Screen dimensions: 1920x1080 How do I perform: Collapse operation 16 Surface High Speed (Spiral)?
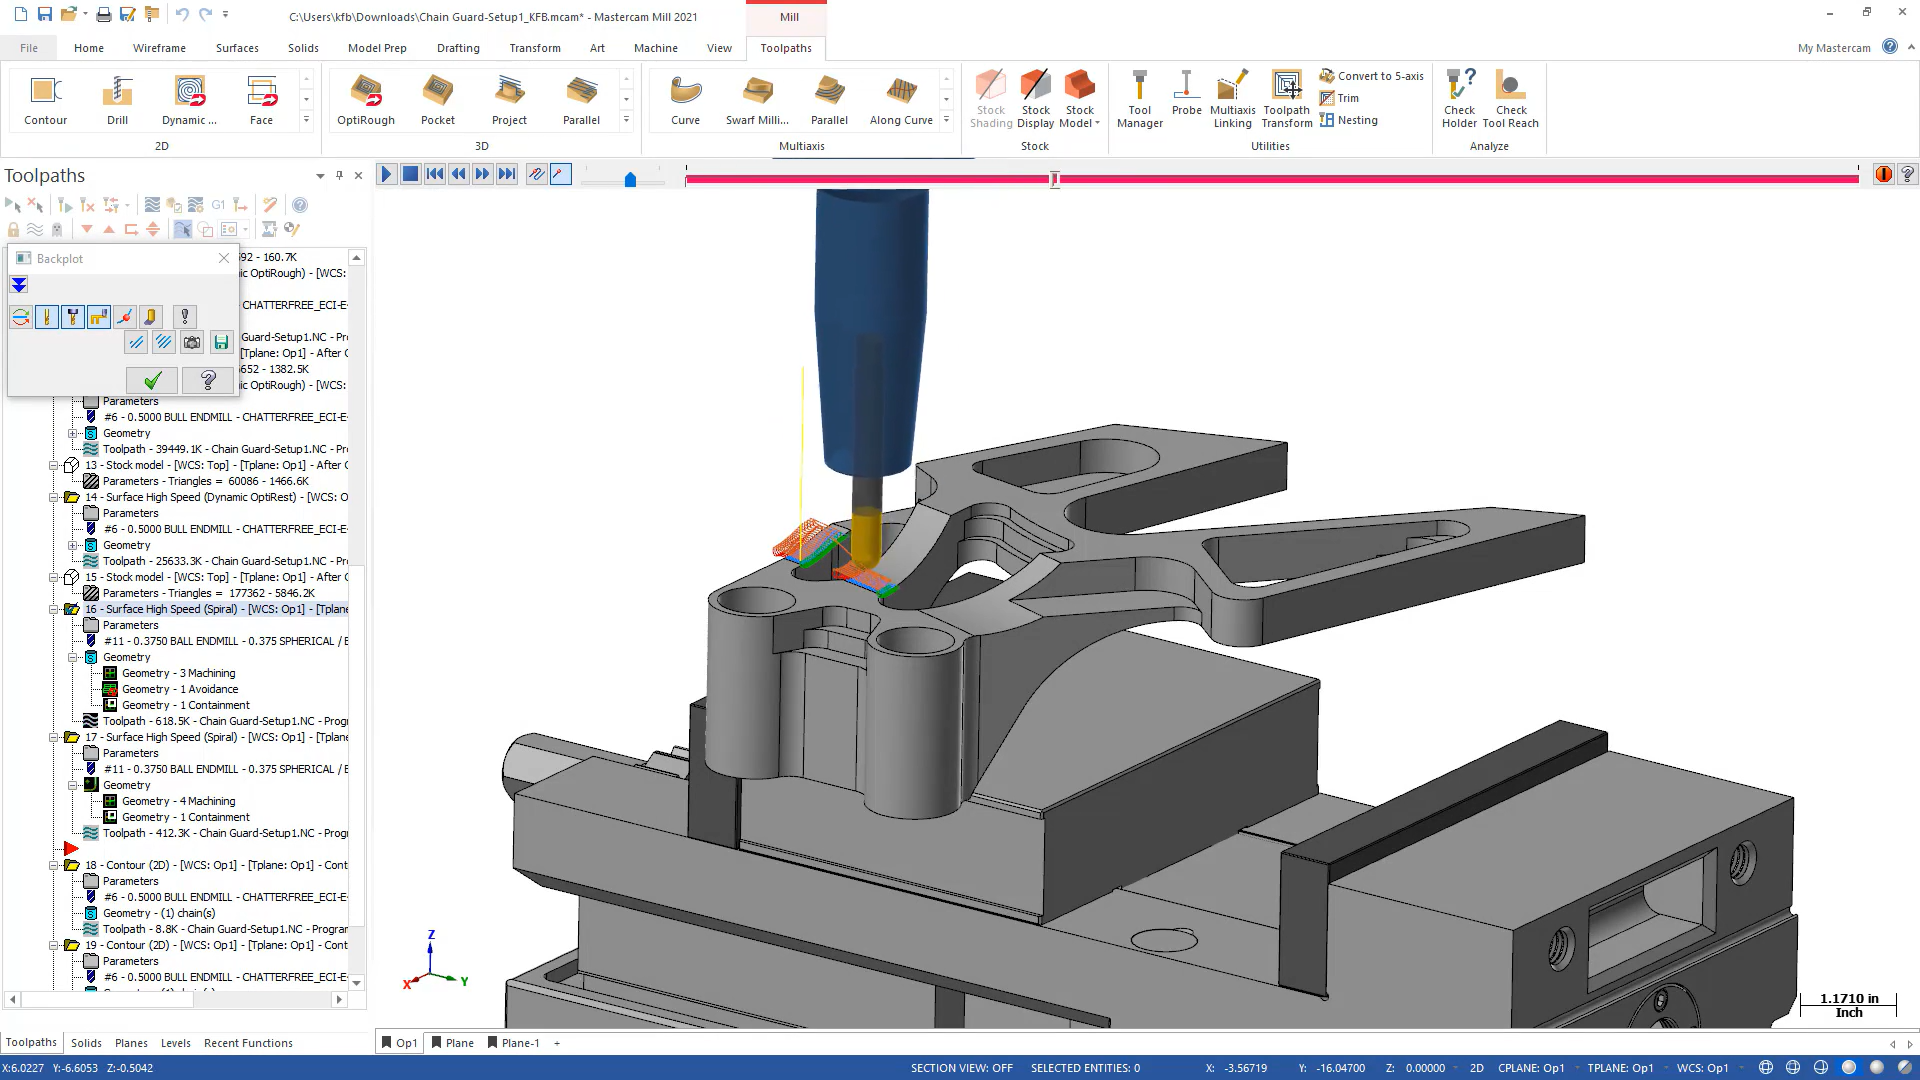pos(54,609)
